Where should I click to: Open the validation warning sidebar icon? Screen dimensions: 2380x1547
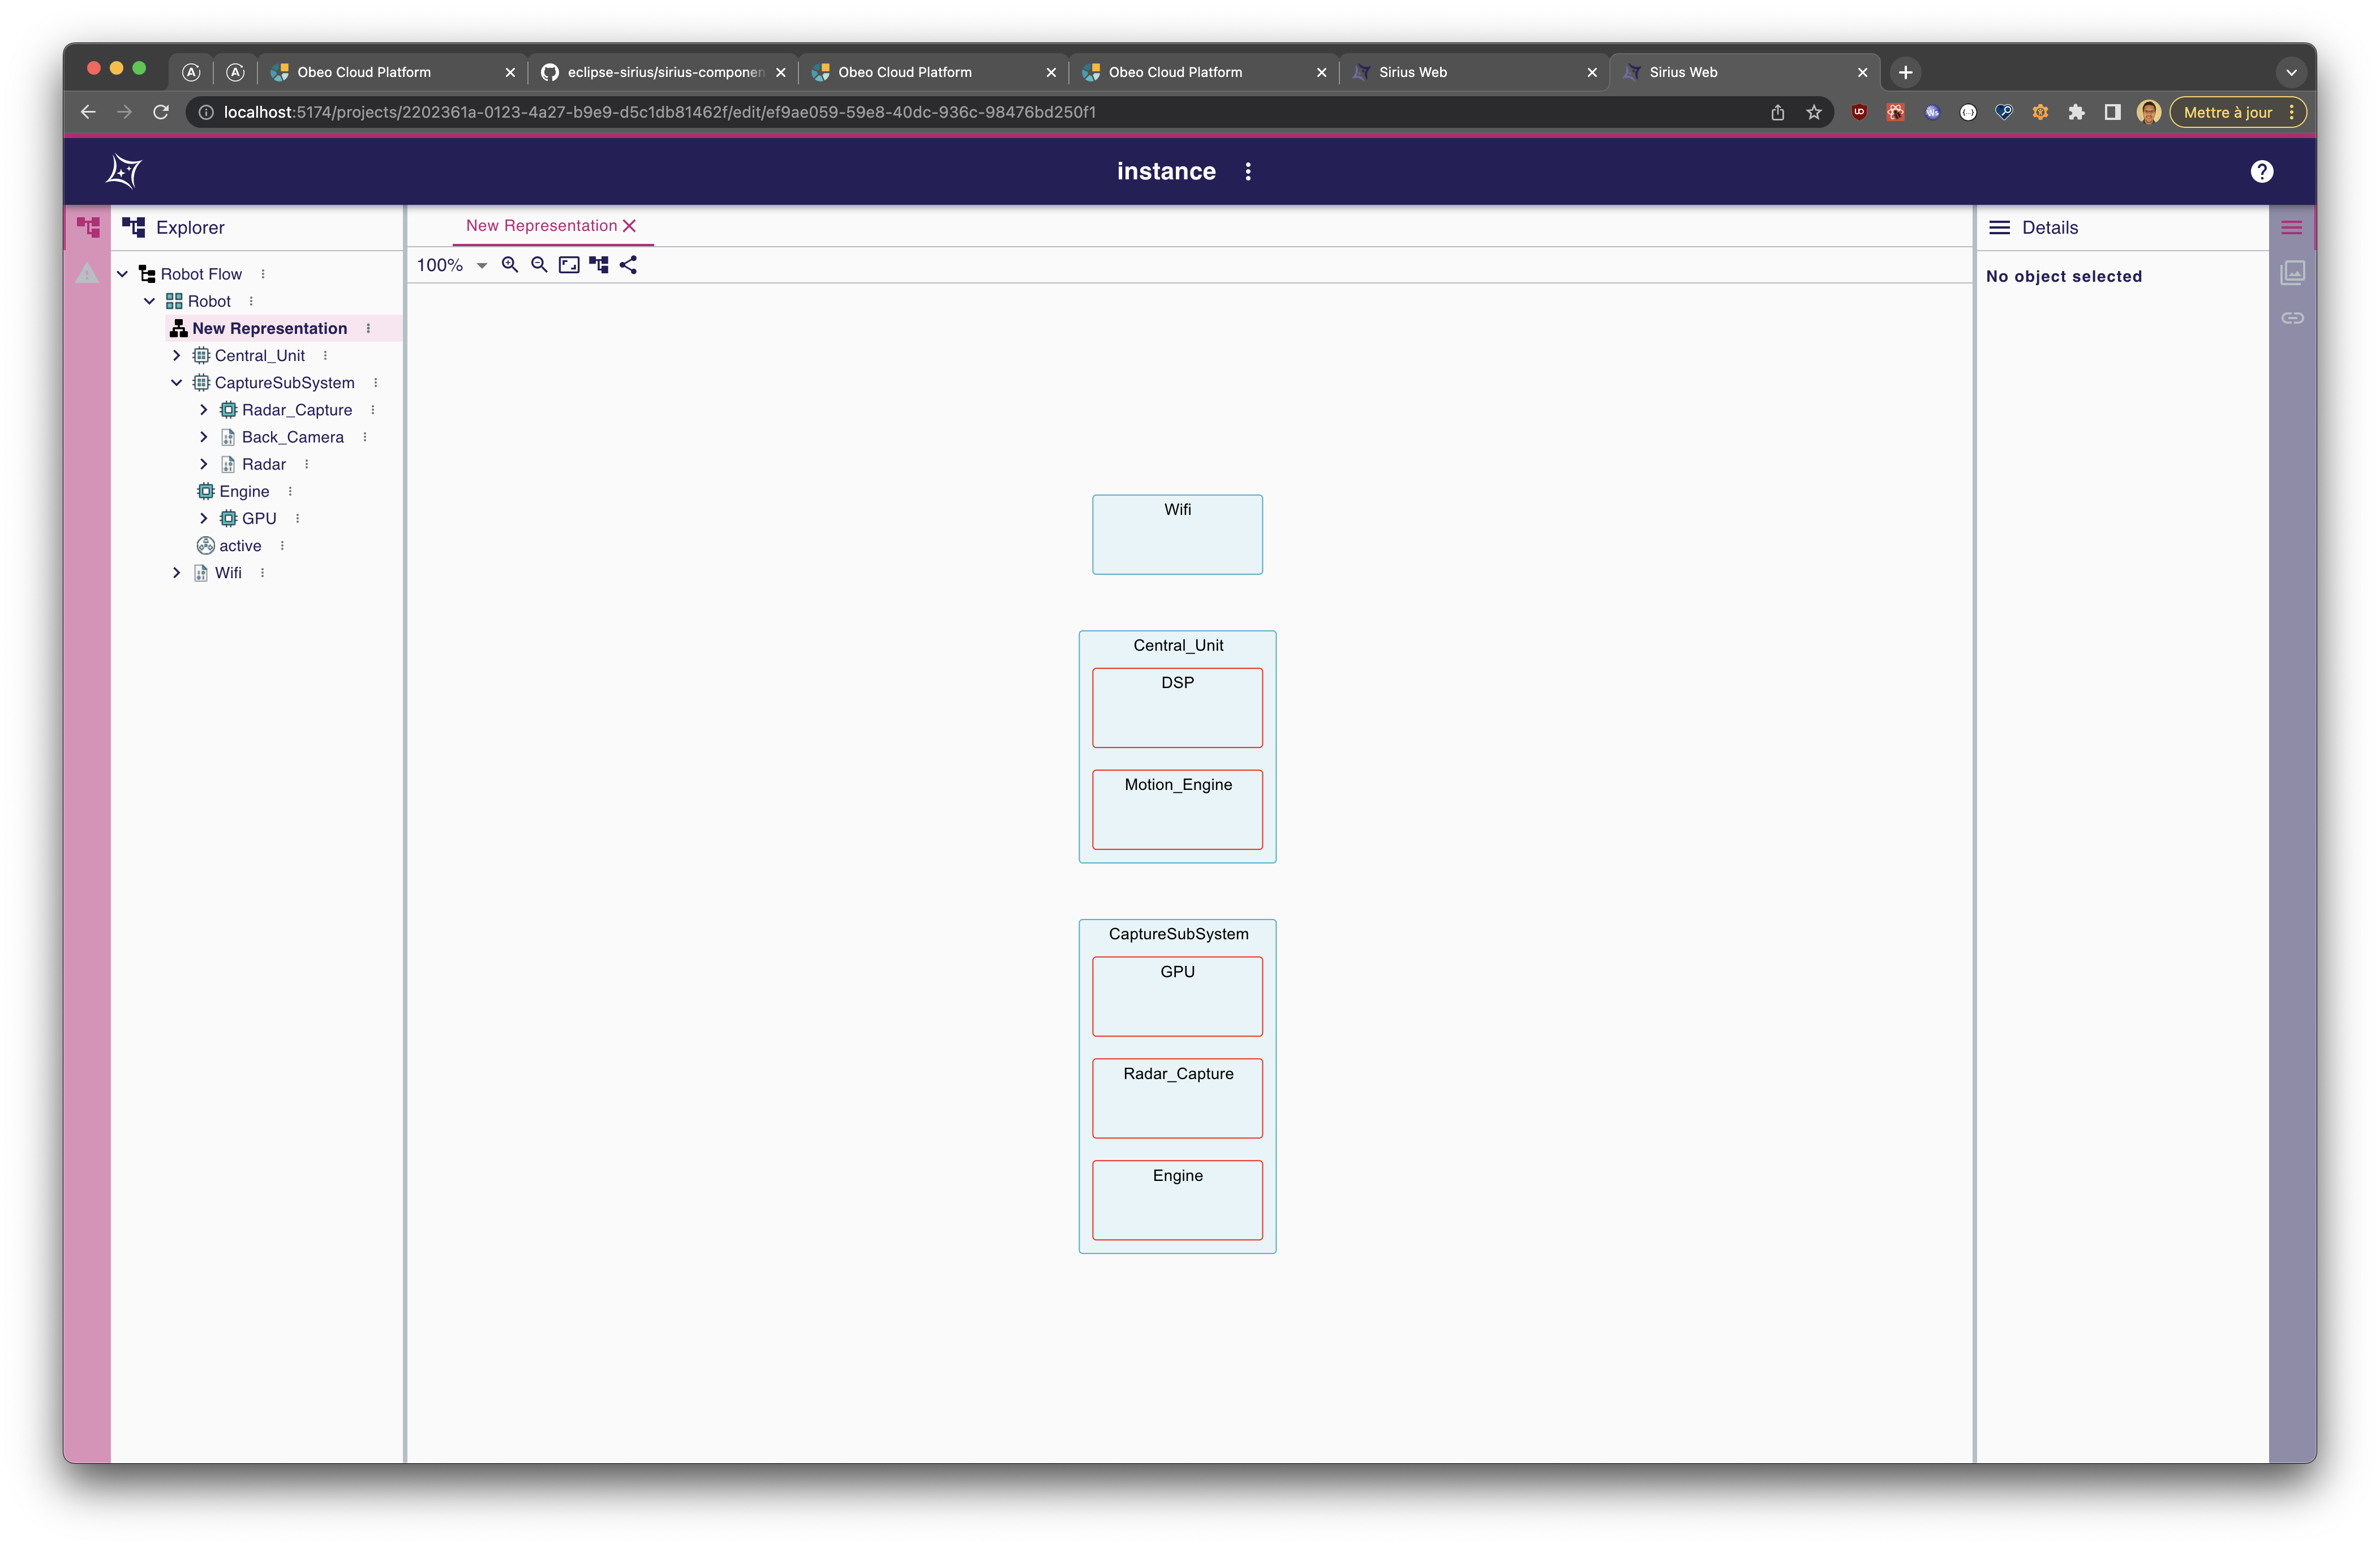[x=87, y=273]
